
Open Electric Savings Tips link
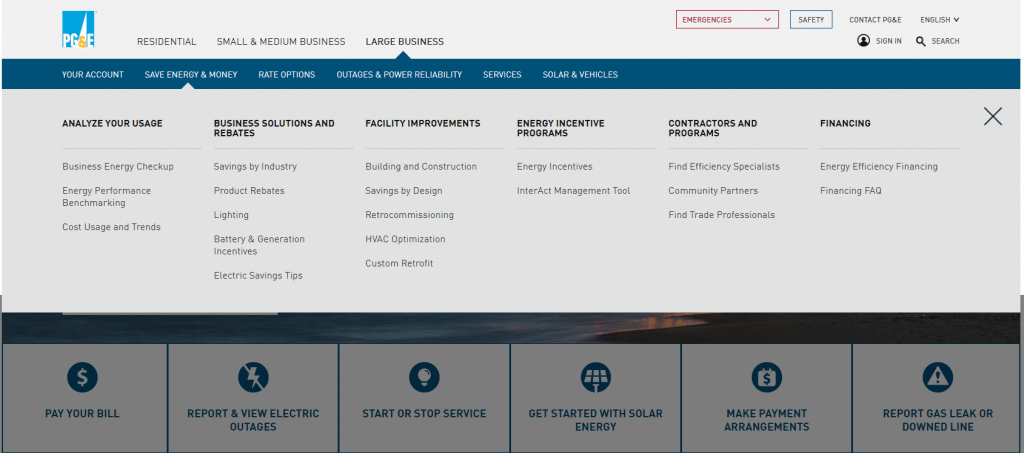tap(258, 275)
